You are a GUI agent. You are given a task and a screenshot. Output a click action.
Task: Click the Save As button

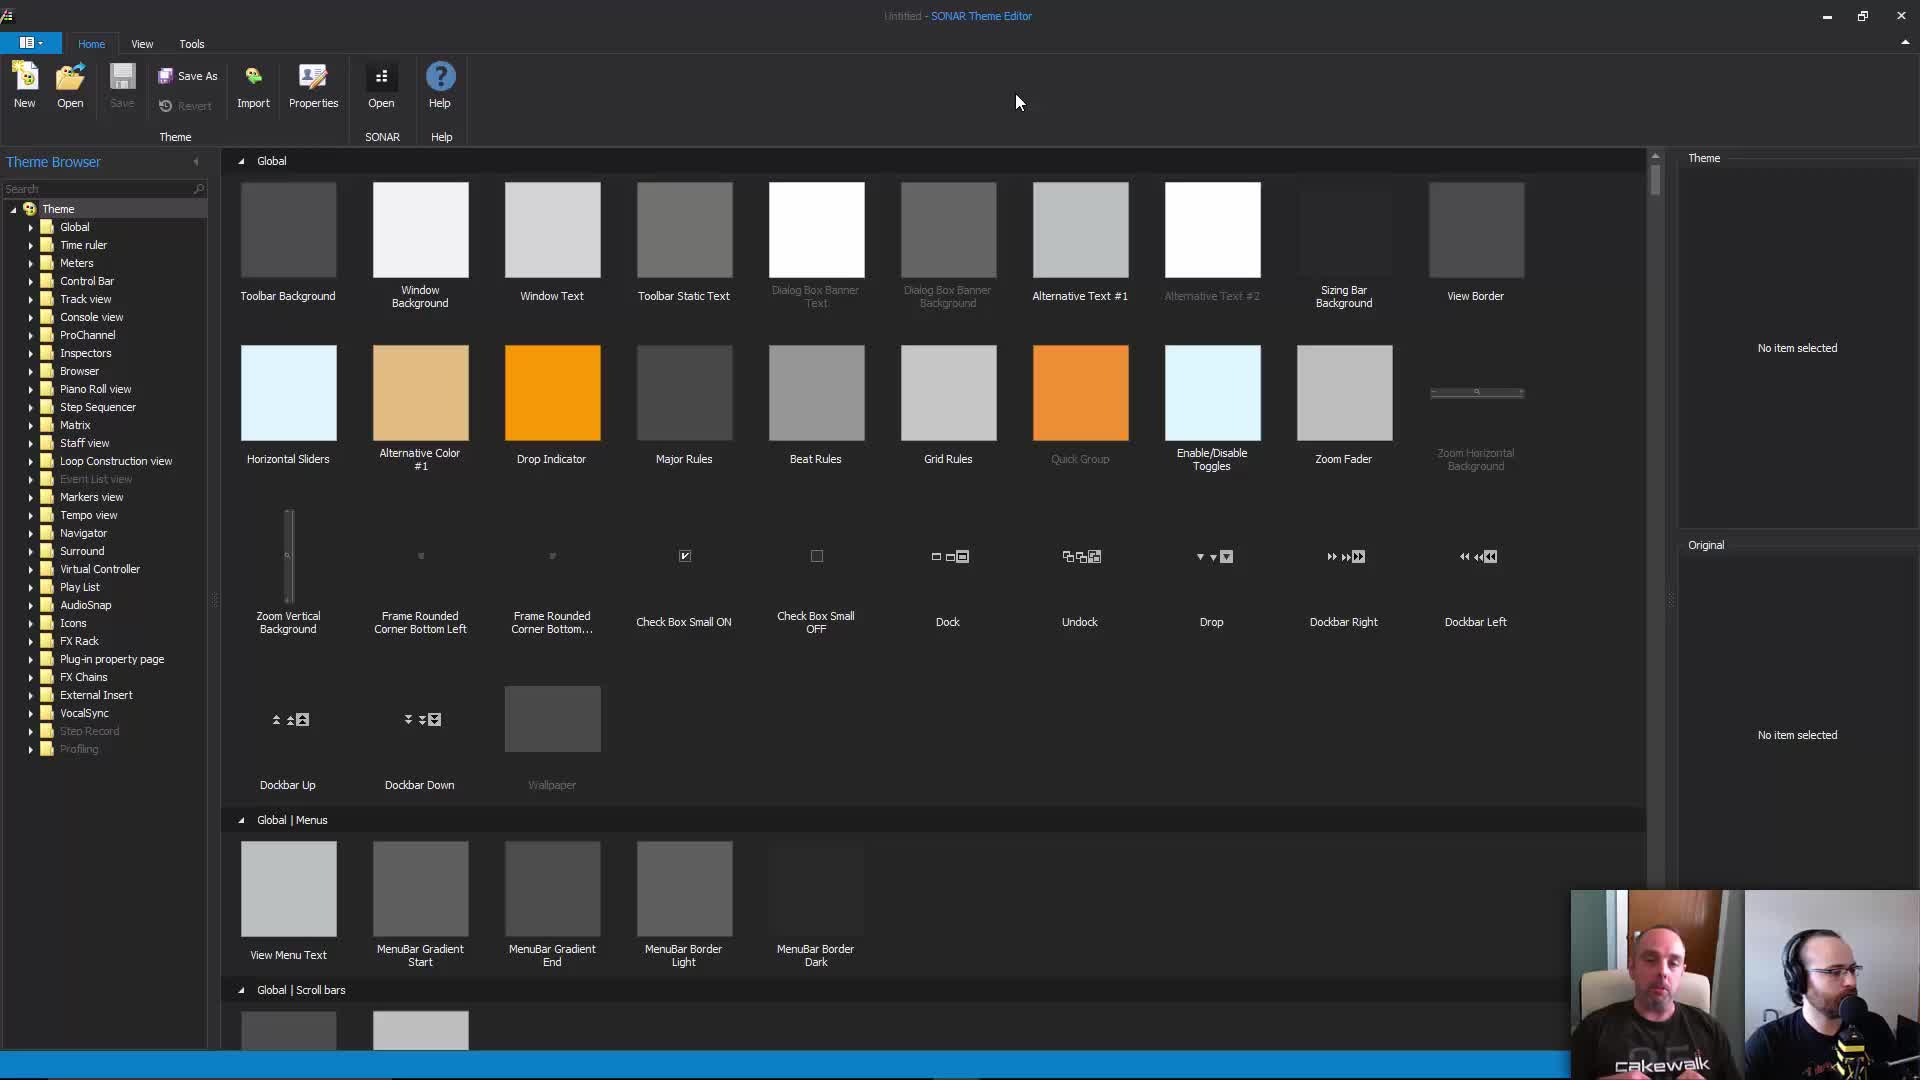coord(188,76)
